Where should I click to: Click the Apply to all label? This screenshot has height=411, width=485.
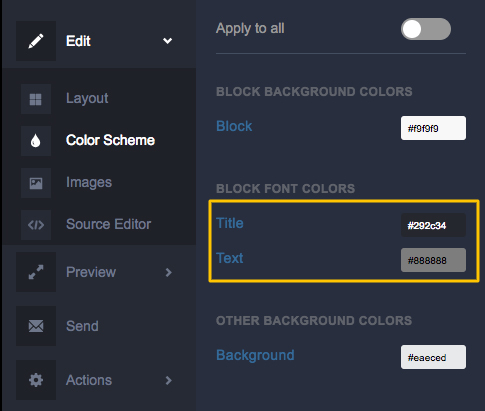[x=250, y=29]
